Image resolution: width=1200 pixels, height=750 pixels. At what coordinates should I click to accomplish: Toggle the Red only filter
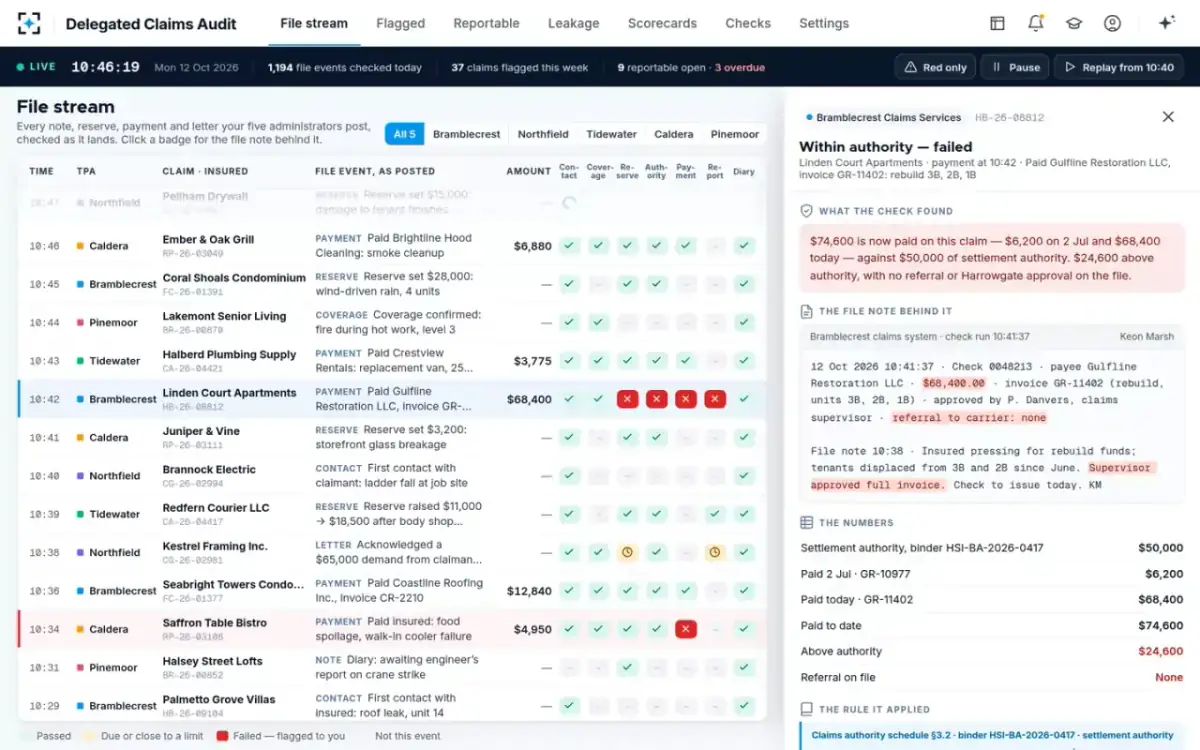[935, 67]
